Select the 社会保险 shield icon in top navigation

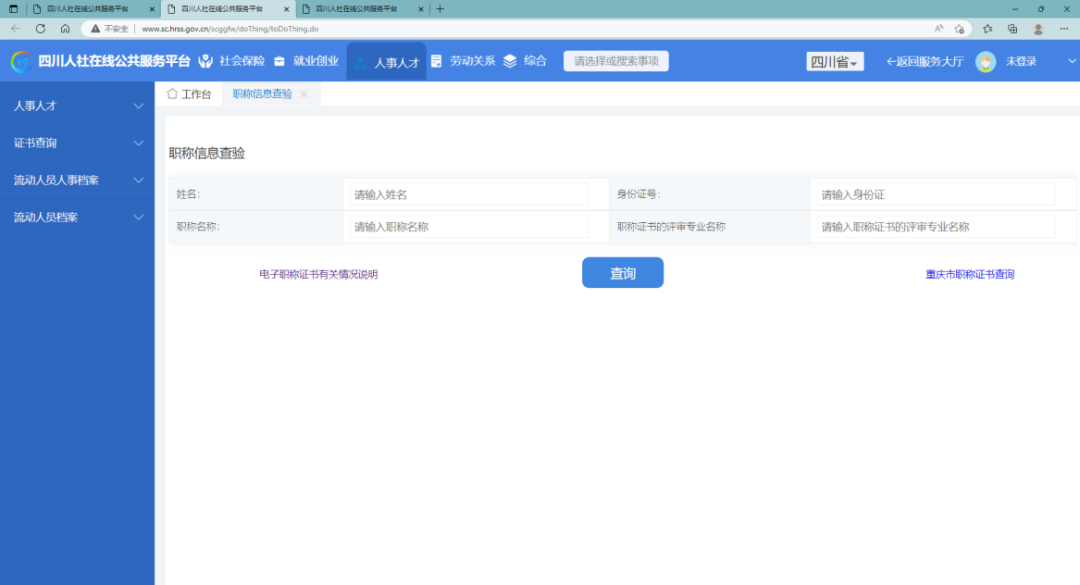(x=205, y=60)
